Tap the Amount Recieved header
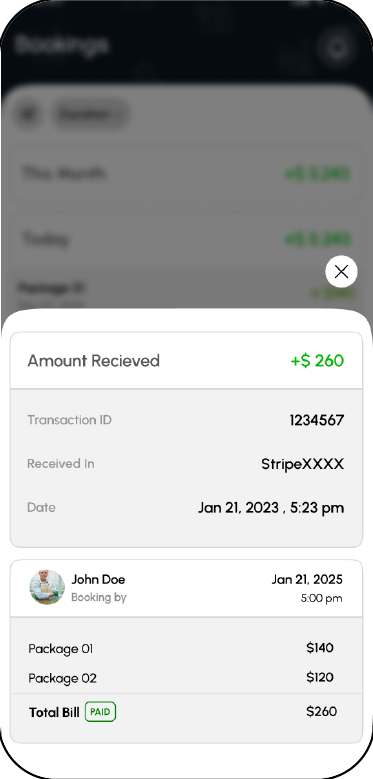 93,361
